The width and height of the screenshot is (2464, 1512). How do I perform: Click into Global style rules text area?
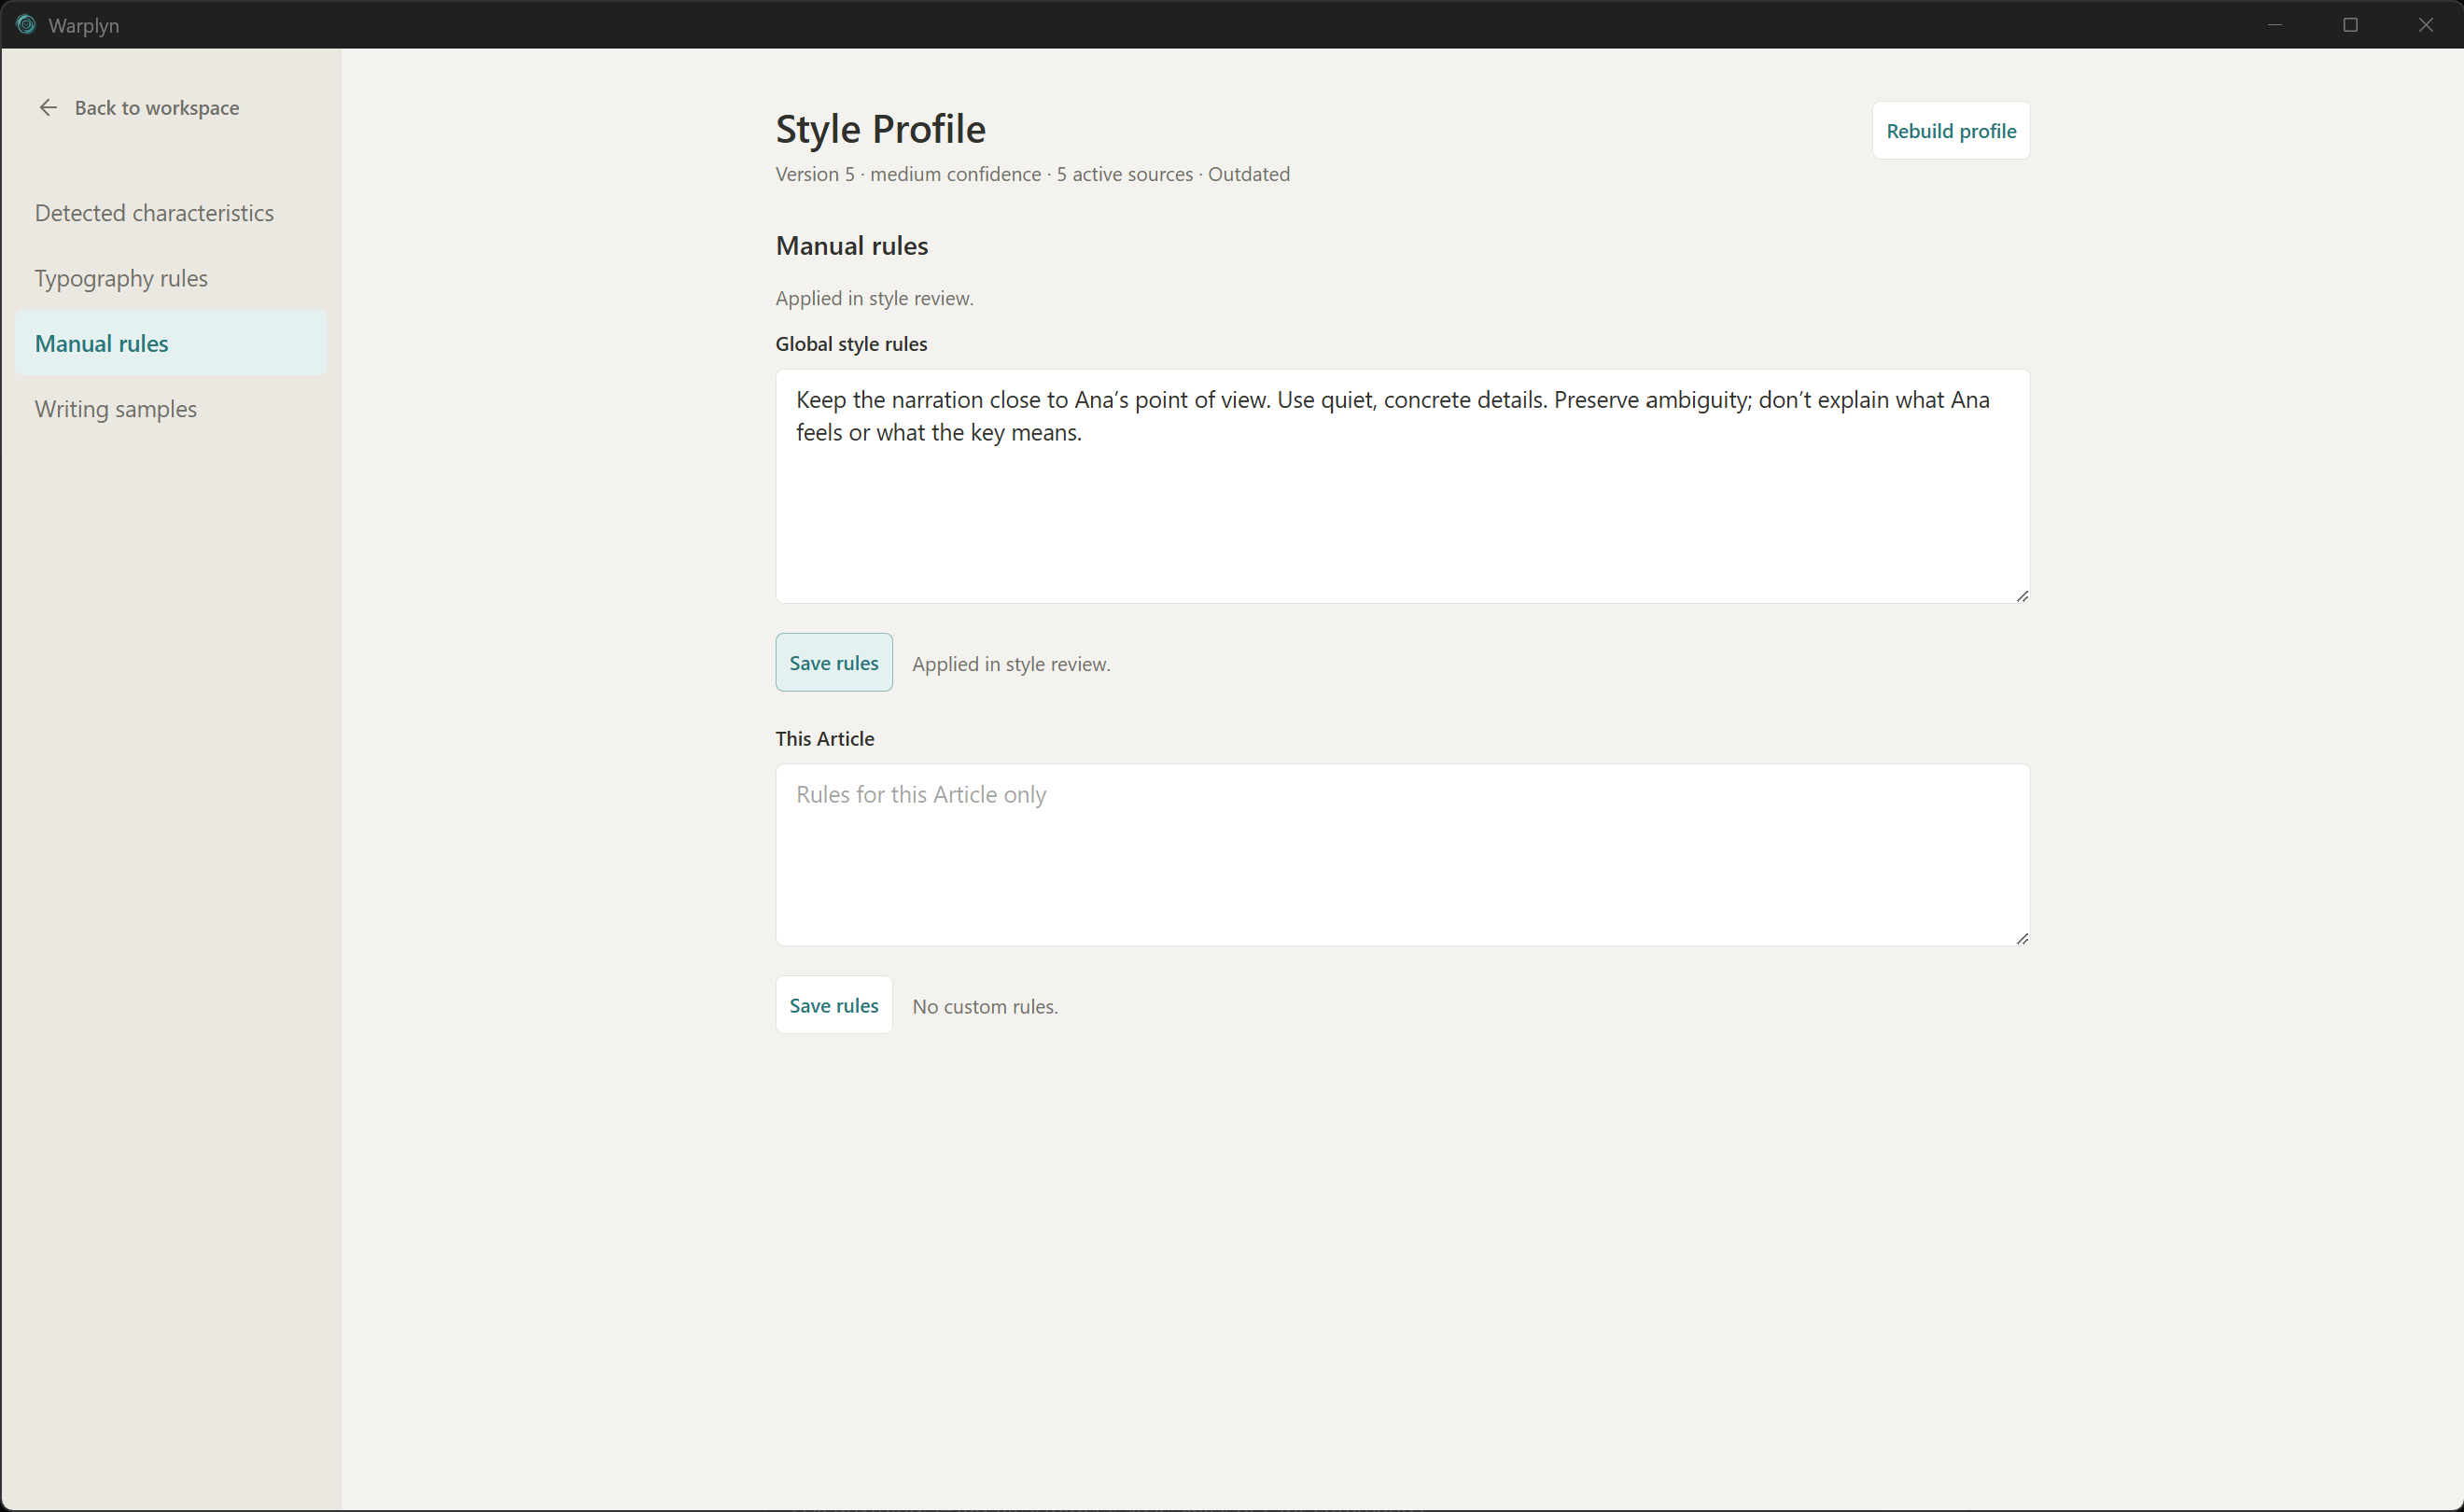[1402, 486]
